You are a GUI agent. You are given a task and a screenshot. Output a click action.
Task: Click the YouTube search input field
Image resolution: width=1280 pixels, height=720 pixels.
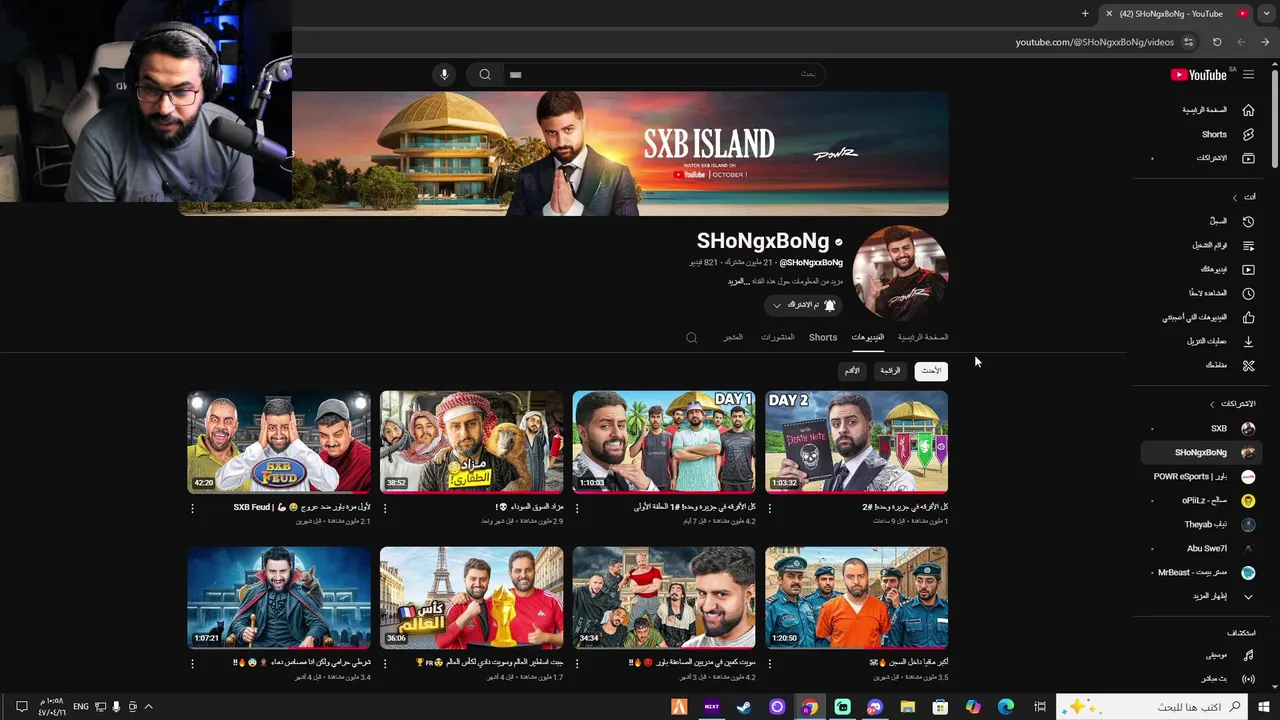(665, 74)
